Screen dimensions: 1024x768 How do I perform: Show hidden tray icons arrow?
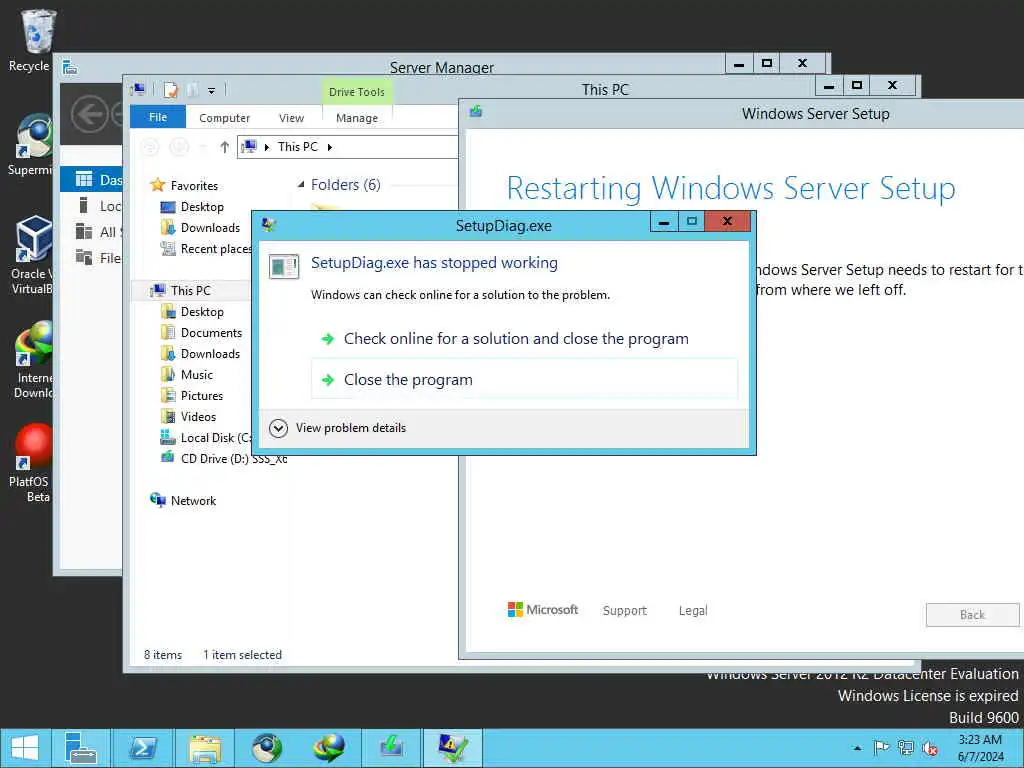click(x=857, y=748)
